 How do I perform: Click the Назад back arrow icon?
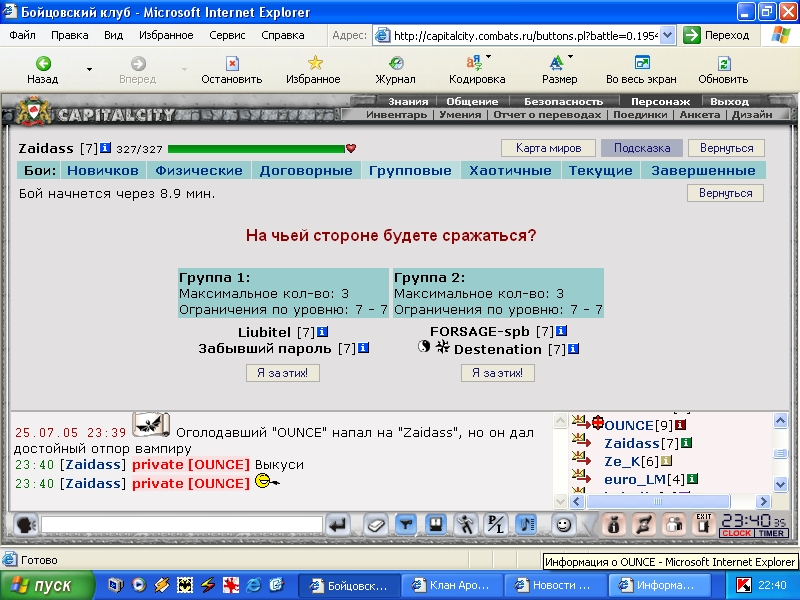point(43,63)
